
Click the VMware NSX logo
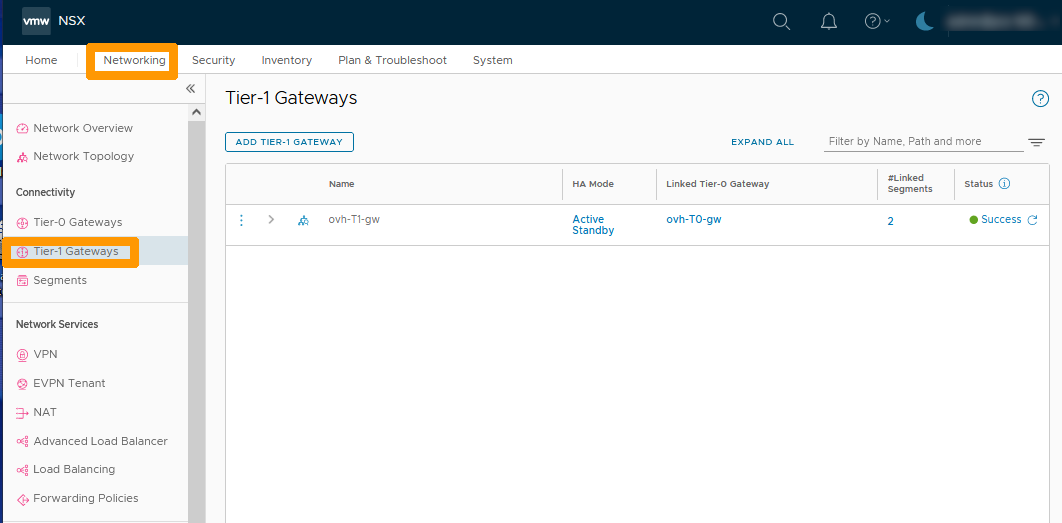coord(37,21)
